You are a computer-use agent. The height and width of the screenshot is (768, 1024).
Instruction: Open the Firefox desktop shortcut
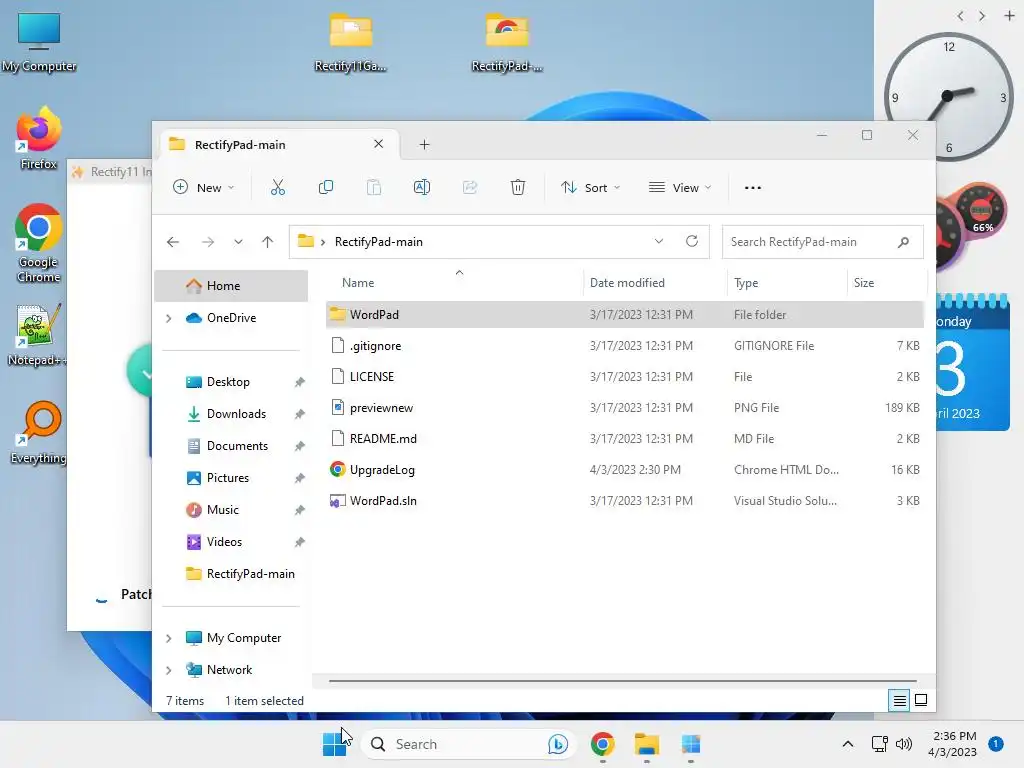pos(39,138)
